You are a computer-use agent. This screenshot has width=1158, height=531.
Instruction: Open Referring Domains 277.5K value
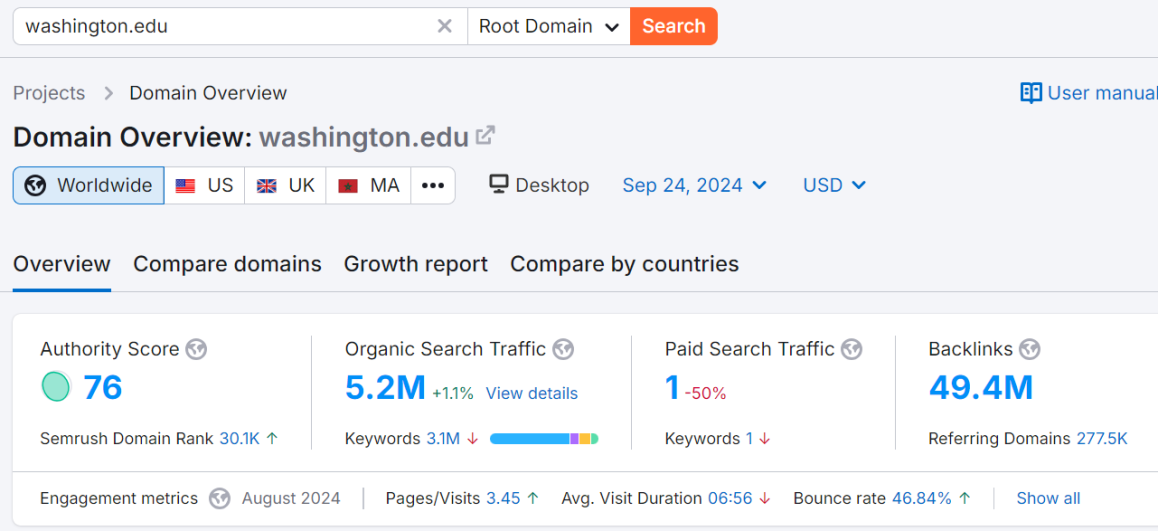pos(1102,439)
